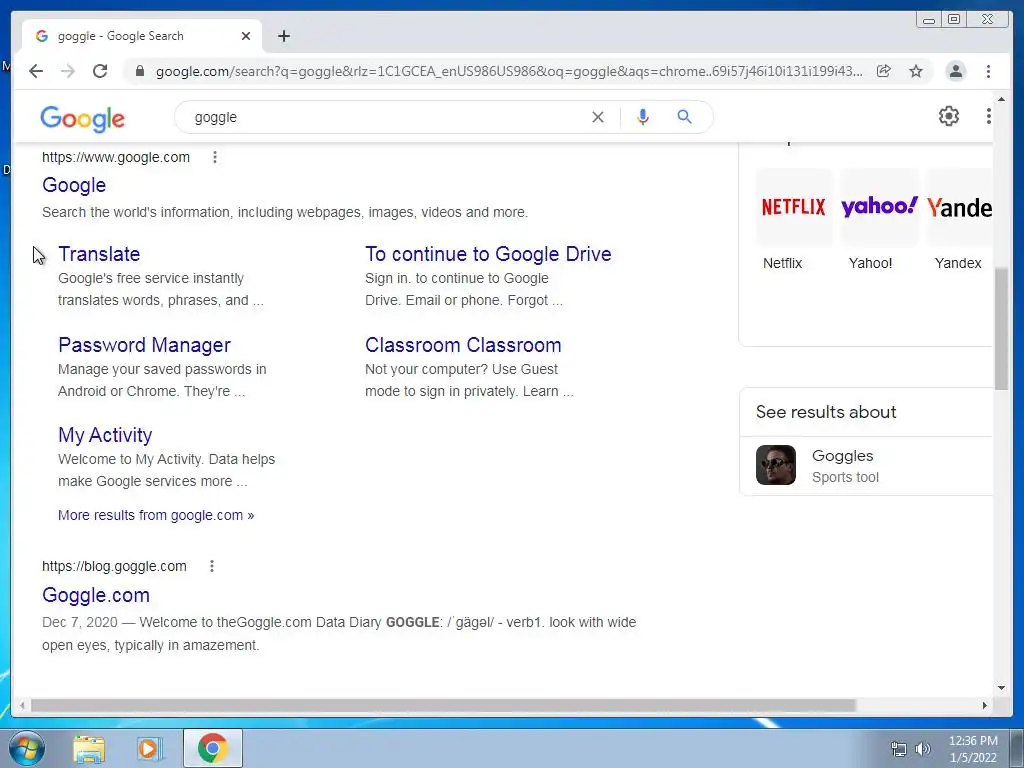Bookmark this page with the star icon
1024x768 pixels.
tap(916, 71)
